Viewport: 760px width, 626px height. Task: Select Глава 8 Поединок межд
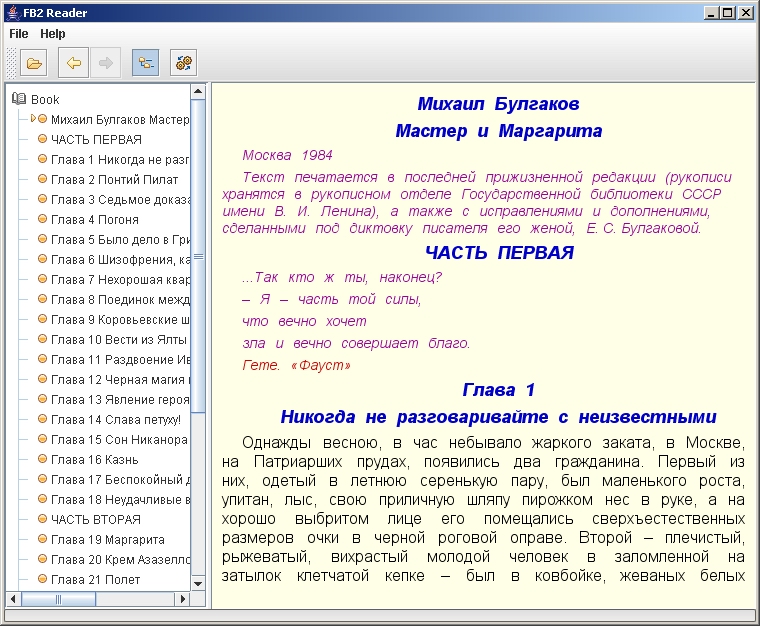pos(120,299)
